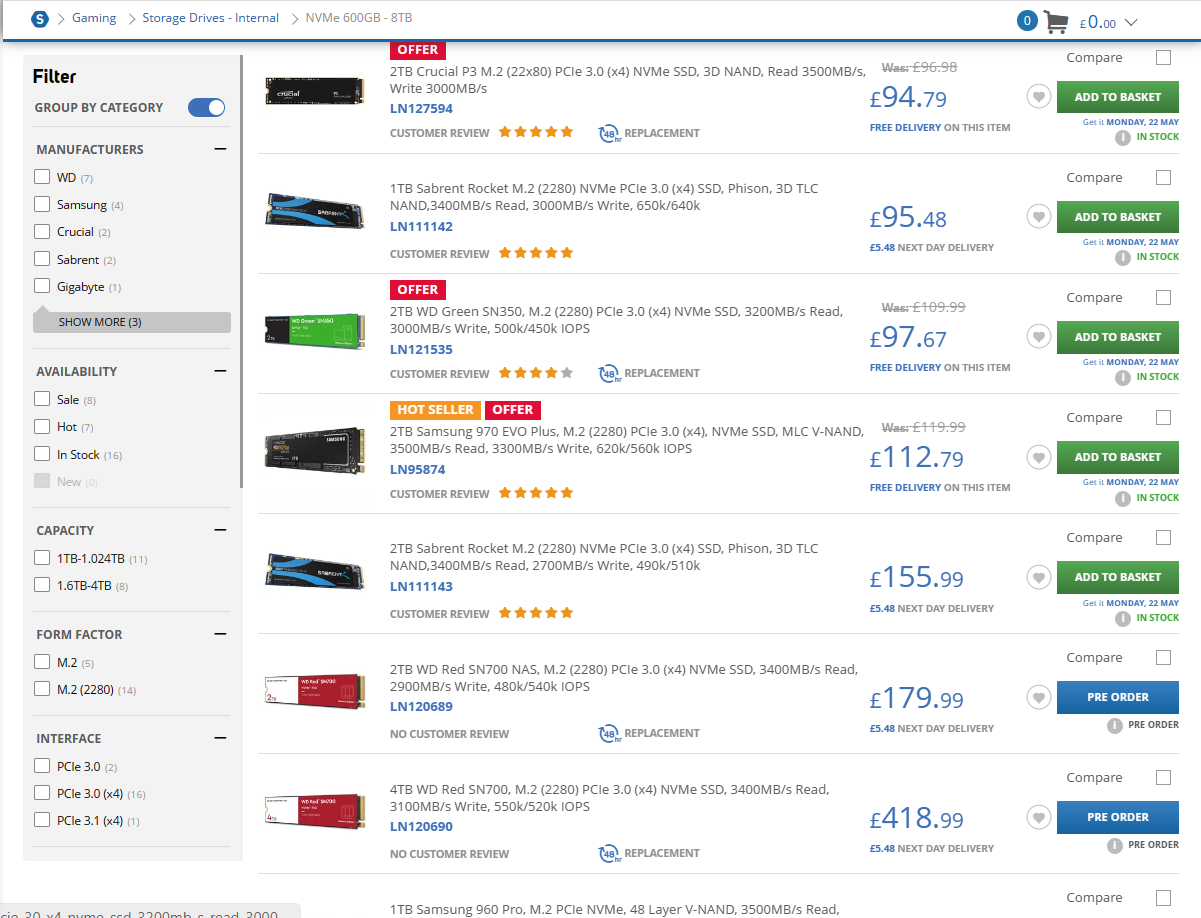Viewport: 1201px width, 918px height.
Task: Open the Gaming breadcrumb link
Action: click(94, 18)
